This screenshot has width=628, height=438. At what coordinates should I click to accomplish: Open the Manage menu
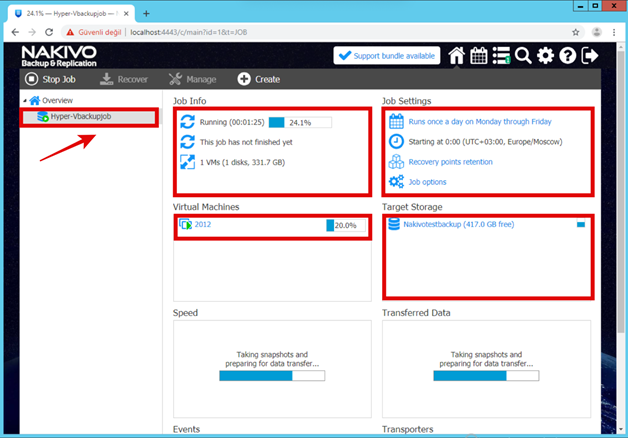[x=192, y=79]
